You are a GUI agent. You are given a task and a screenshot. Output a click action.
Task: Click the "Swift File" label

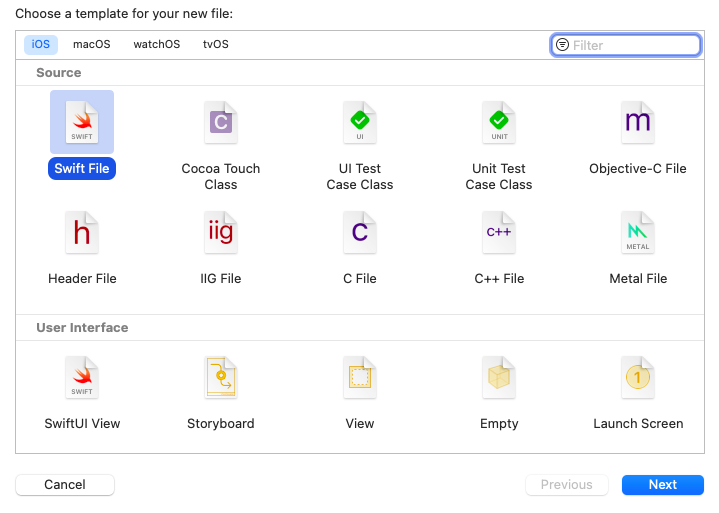pos(82,169)
